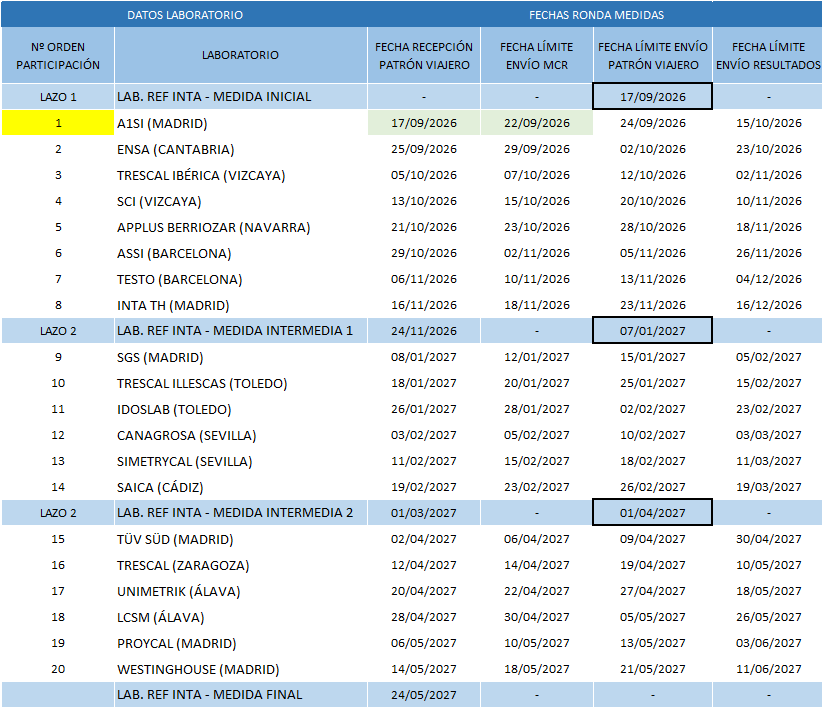Click LAZO 2 cell beside MEDIDA INTERMEDIA 2
Screen dimensions: 822x707
click(58, 513)
